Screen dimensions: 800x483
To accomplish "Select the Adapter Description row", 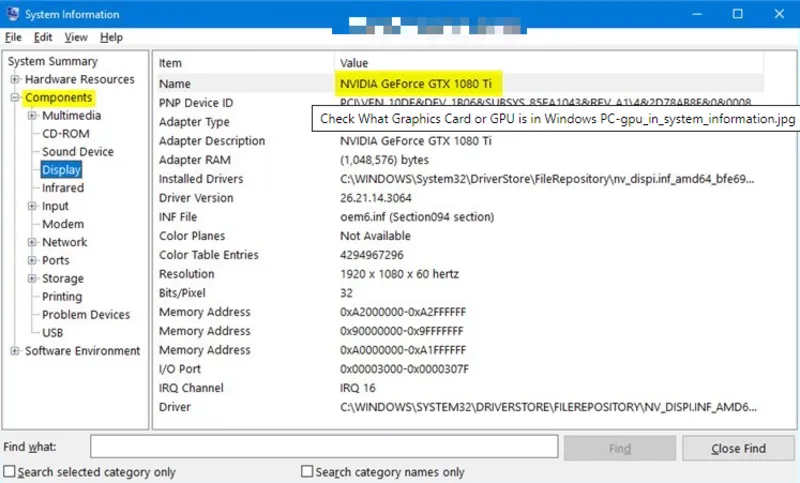I will tap(459, 141).
